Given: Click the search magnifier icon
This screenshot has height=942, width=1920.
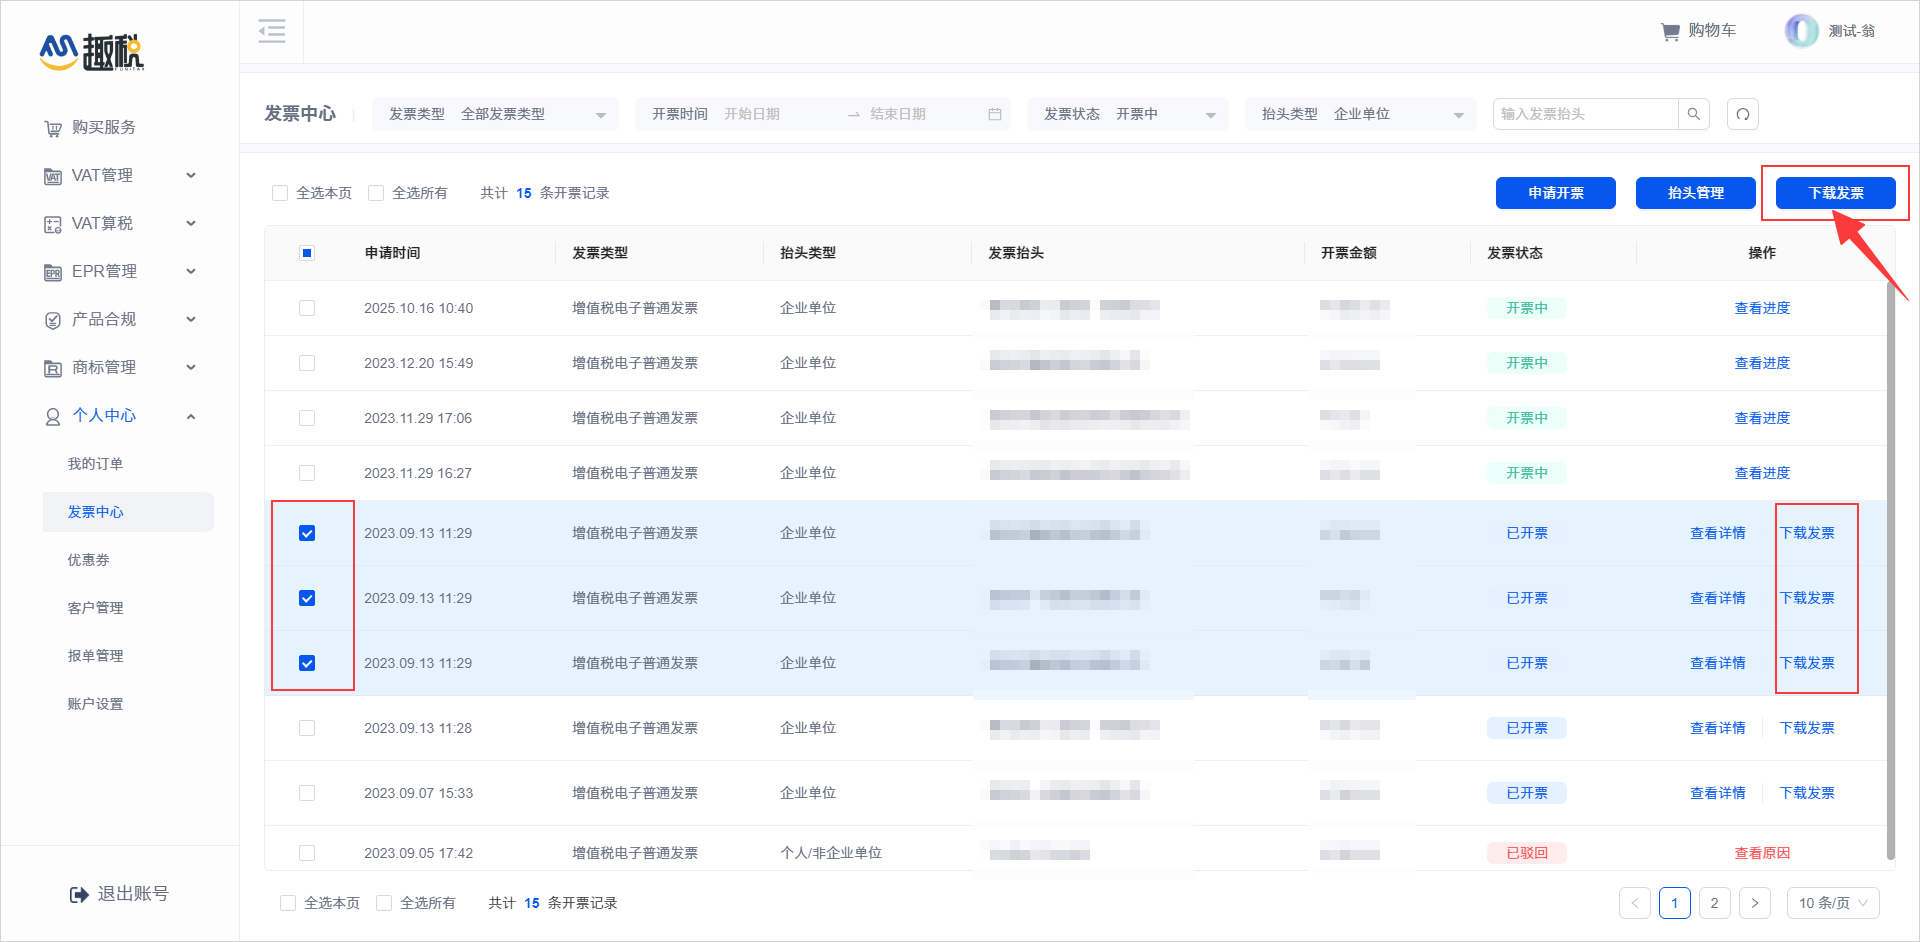Looking at the screenshot, I should (x=1694, y=113).
